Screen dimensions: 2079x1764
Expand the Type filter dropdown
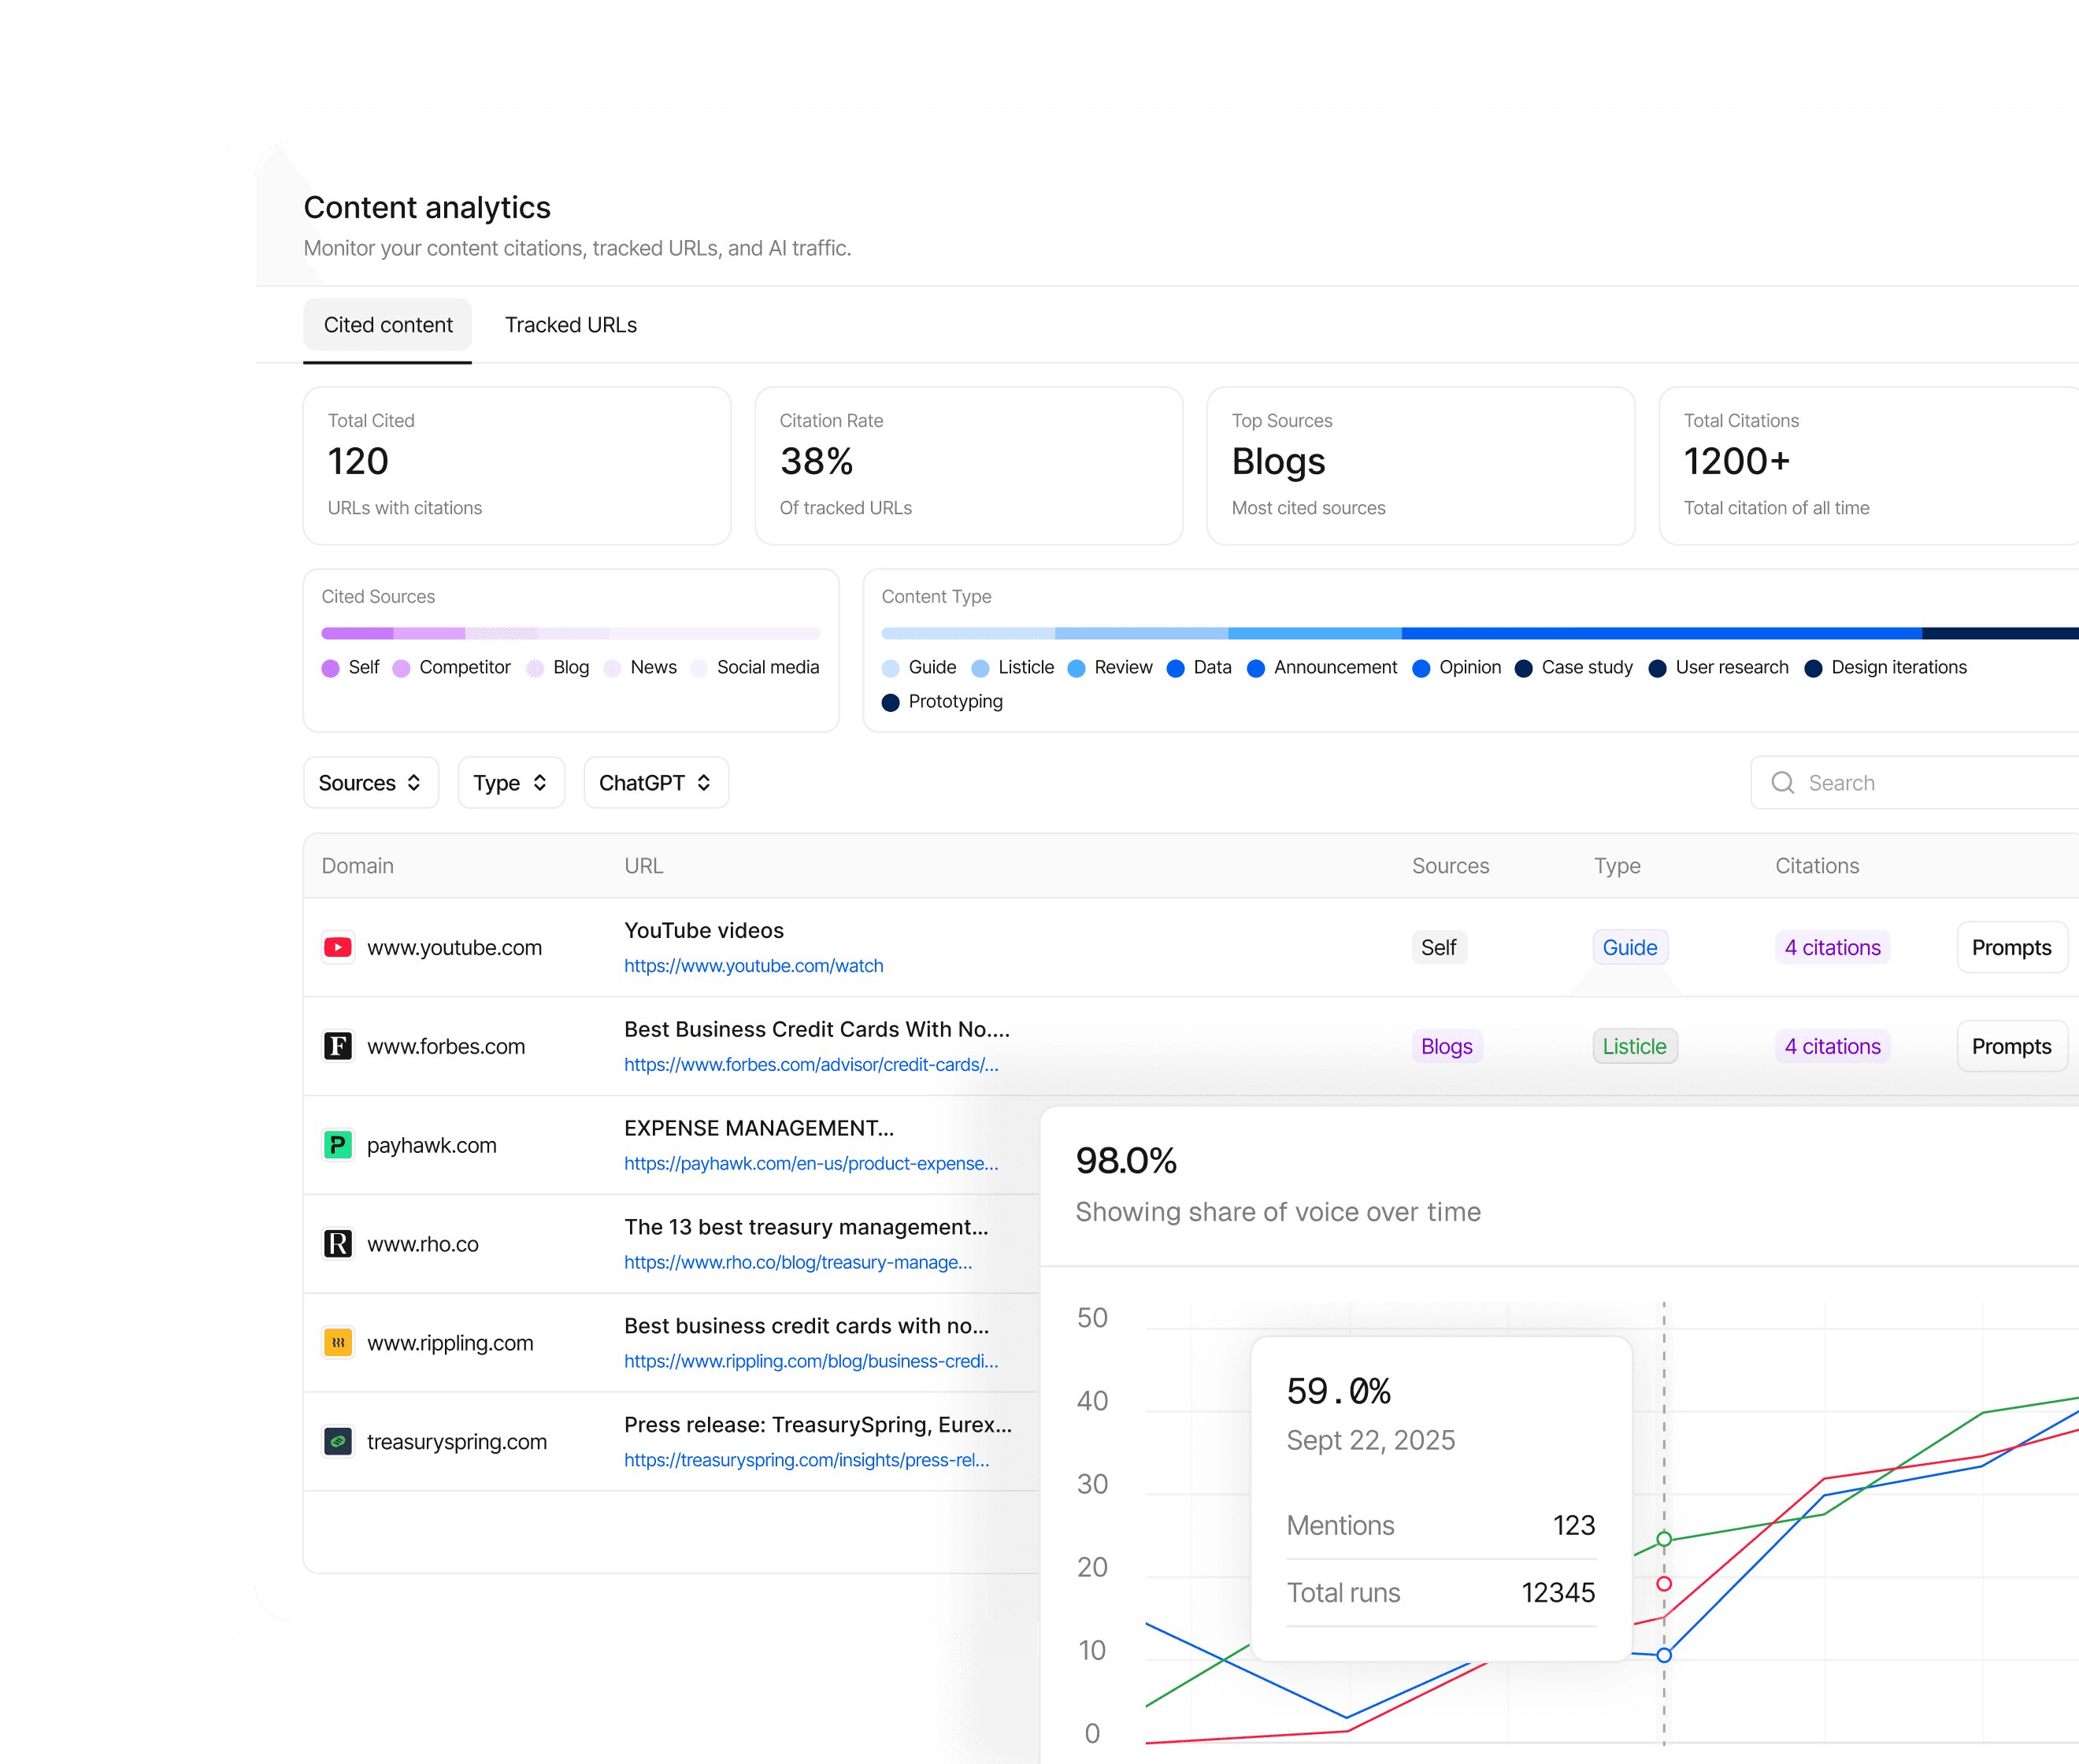pyautogui.click(x=510, y=783)
